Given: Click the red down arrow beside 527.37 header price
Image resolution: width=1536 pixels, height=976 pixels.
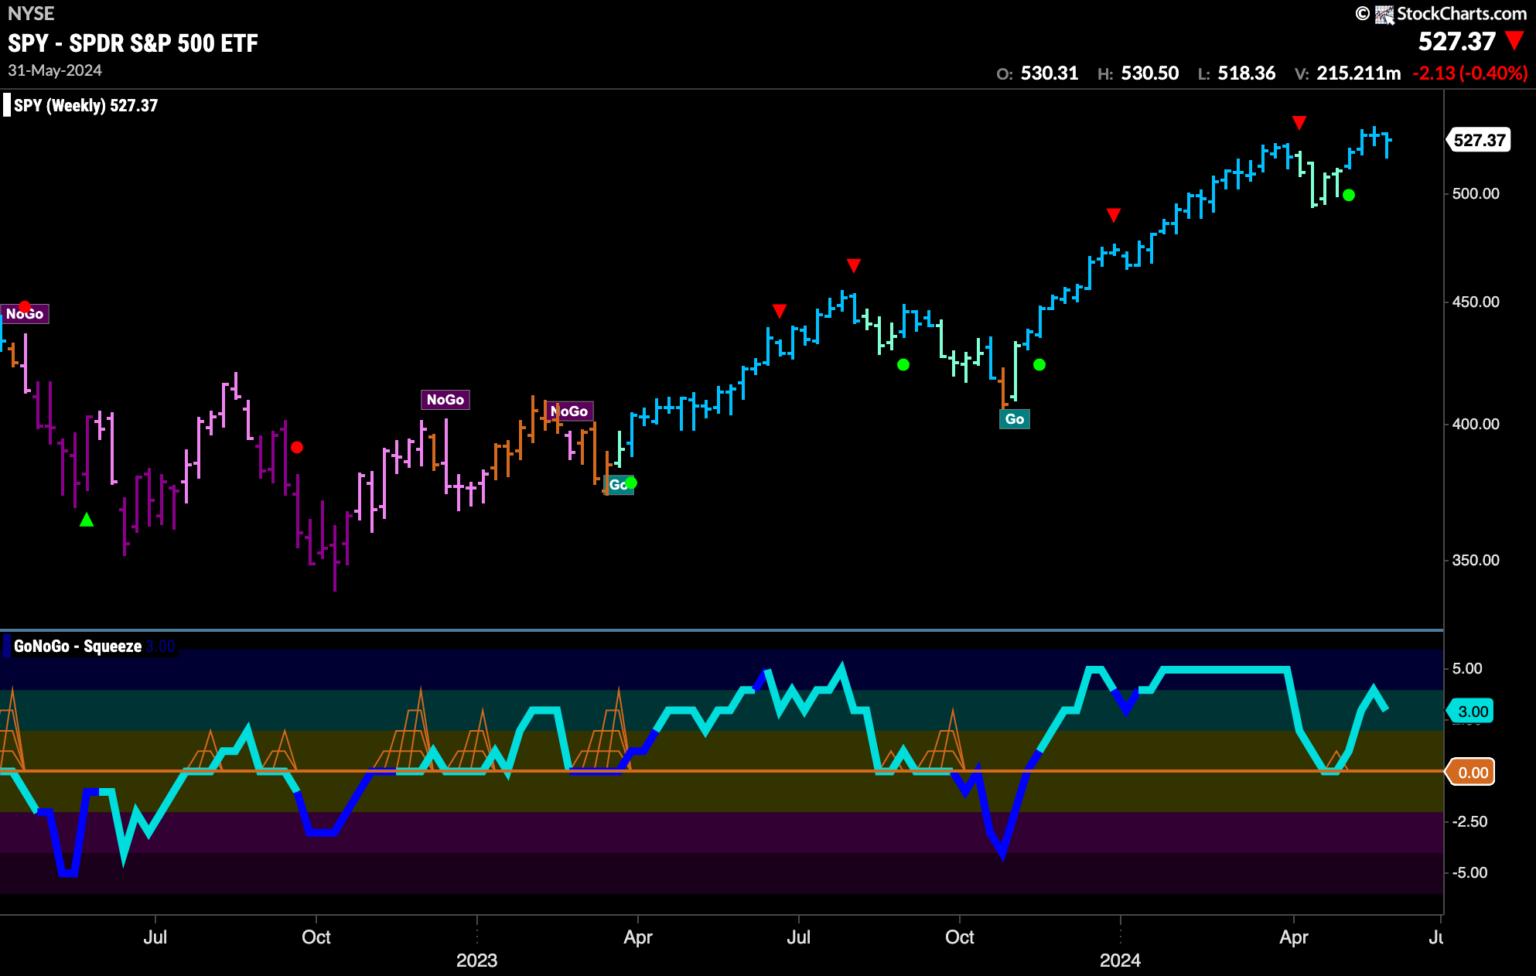Looking at the screenshot, I should coord(1515,42).
